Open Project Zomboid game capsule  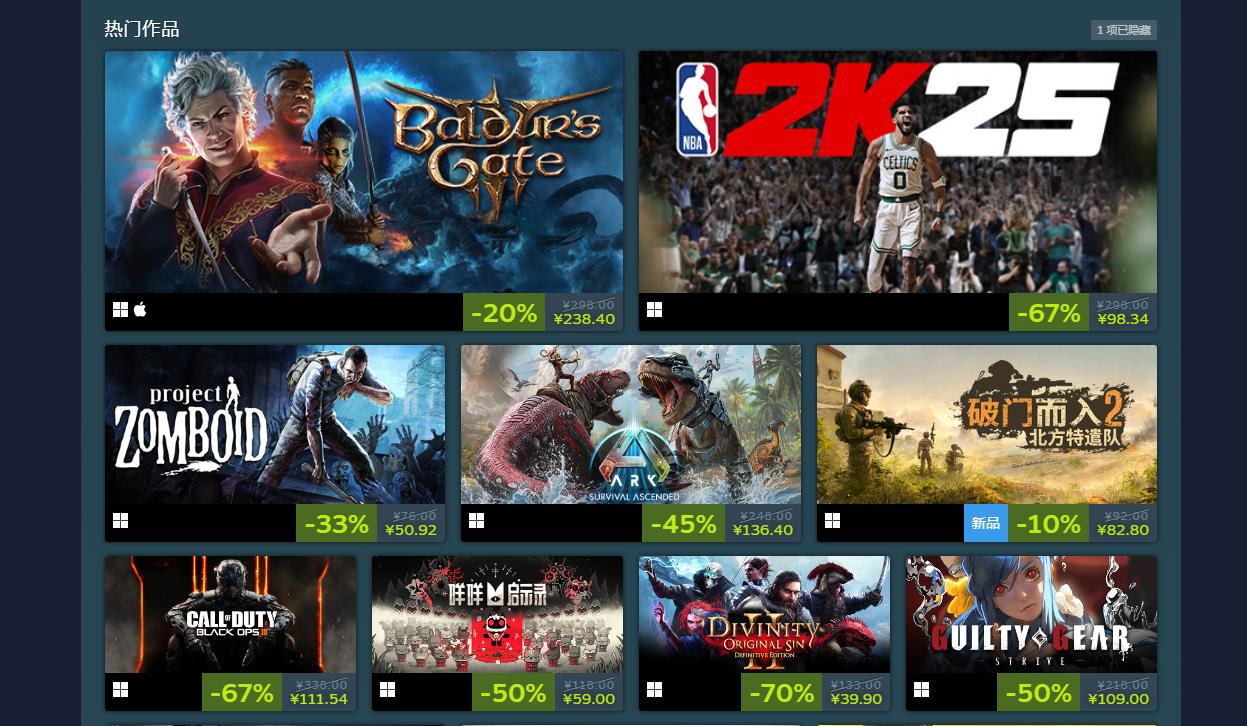point(275,425)
